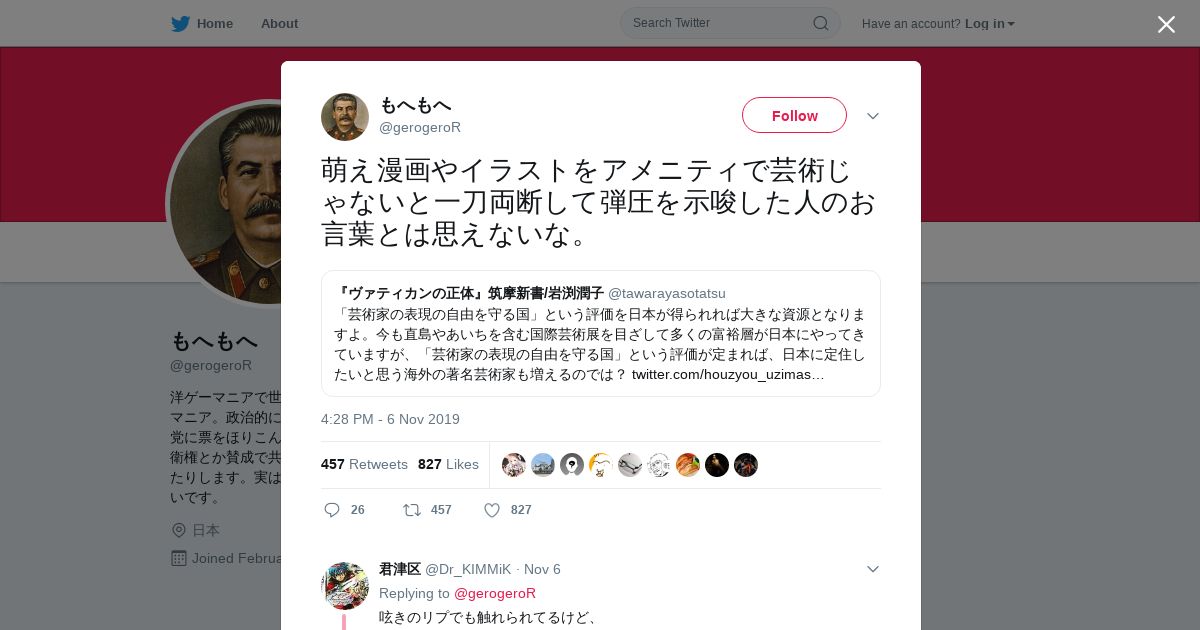Click the reply speech bubble icon
This screenshot has height=630, width=1200.
[x=332, y=510]
